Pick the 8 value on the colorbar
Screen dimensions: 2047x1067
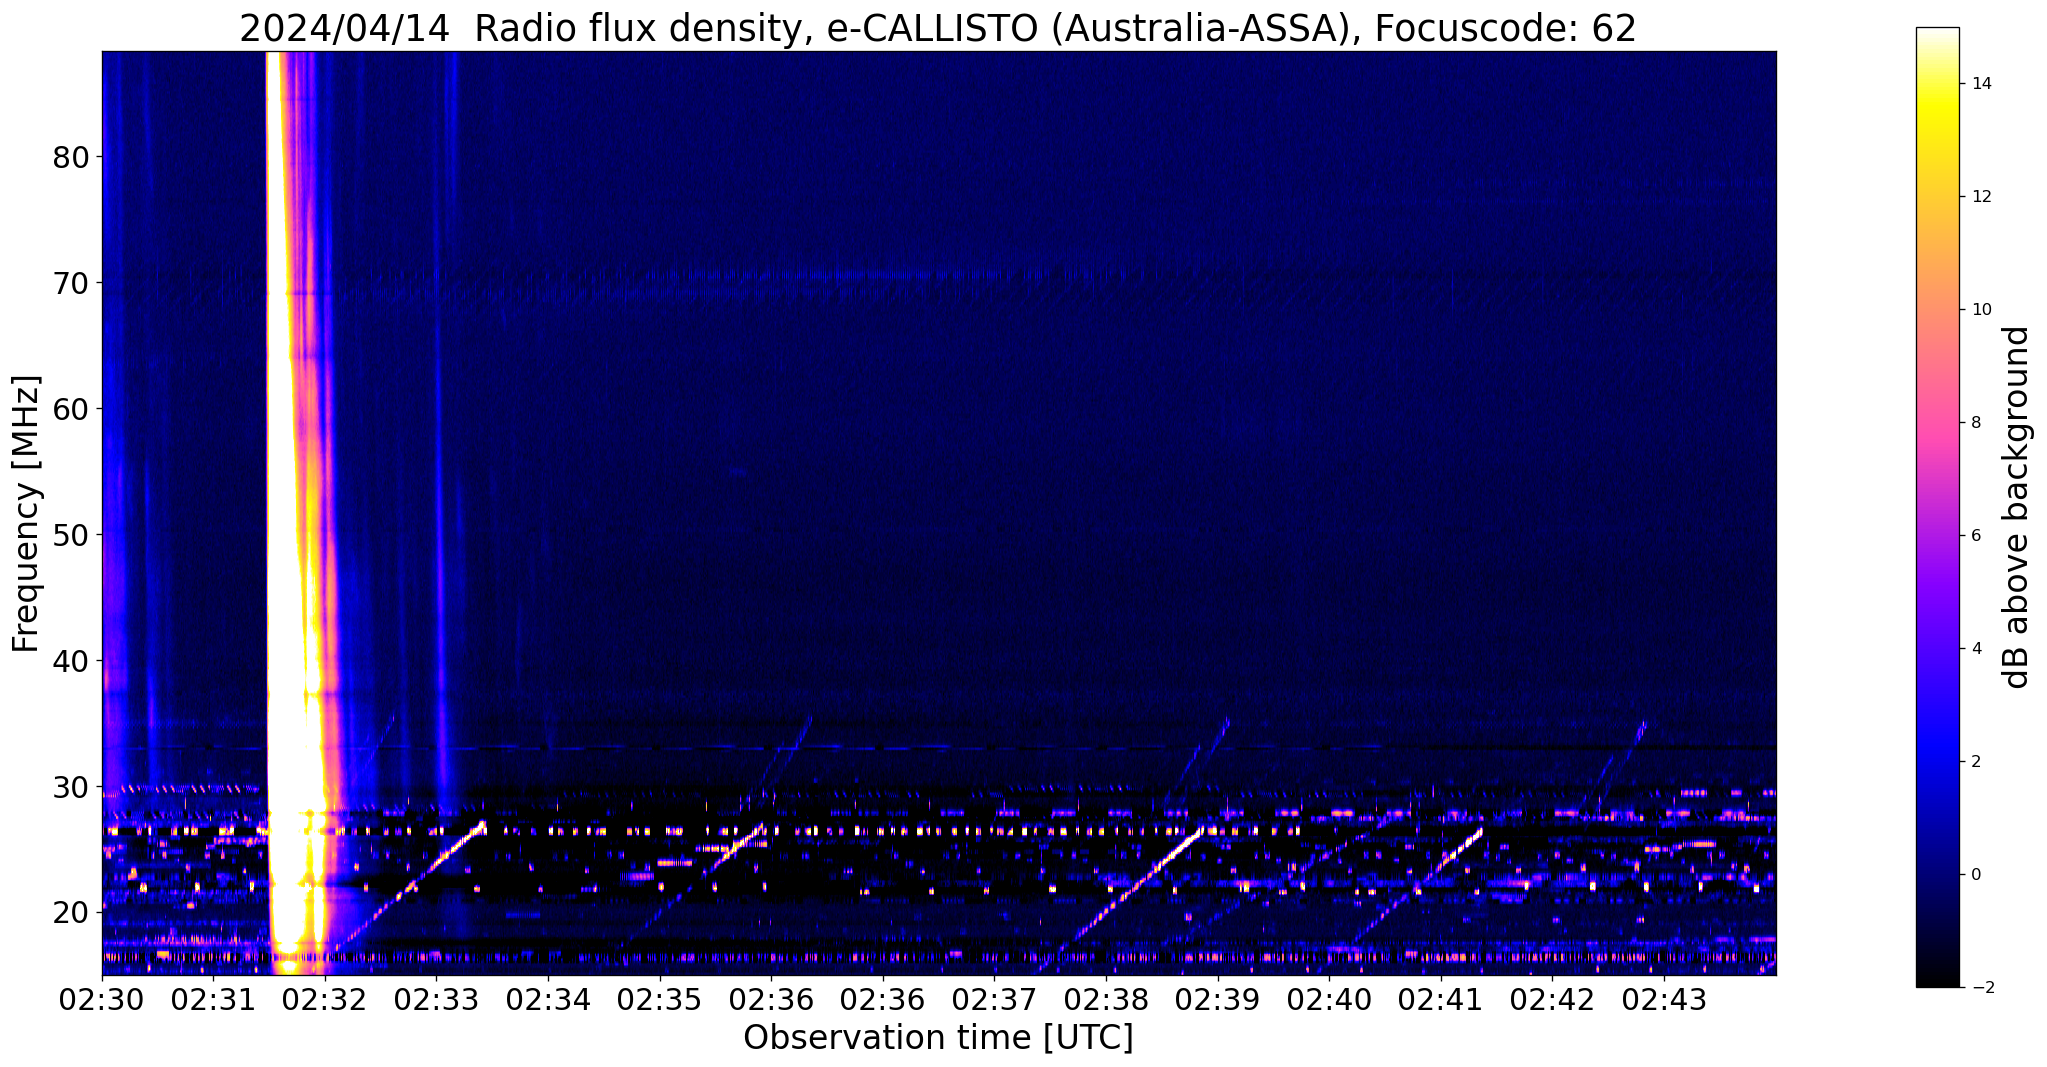tap(1976, 423)
